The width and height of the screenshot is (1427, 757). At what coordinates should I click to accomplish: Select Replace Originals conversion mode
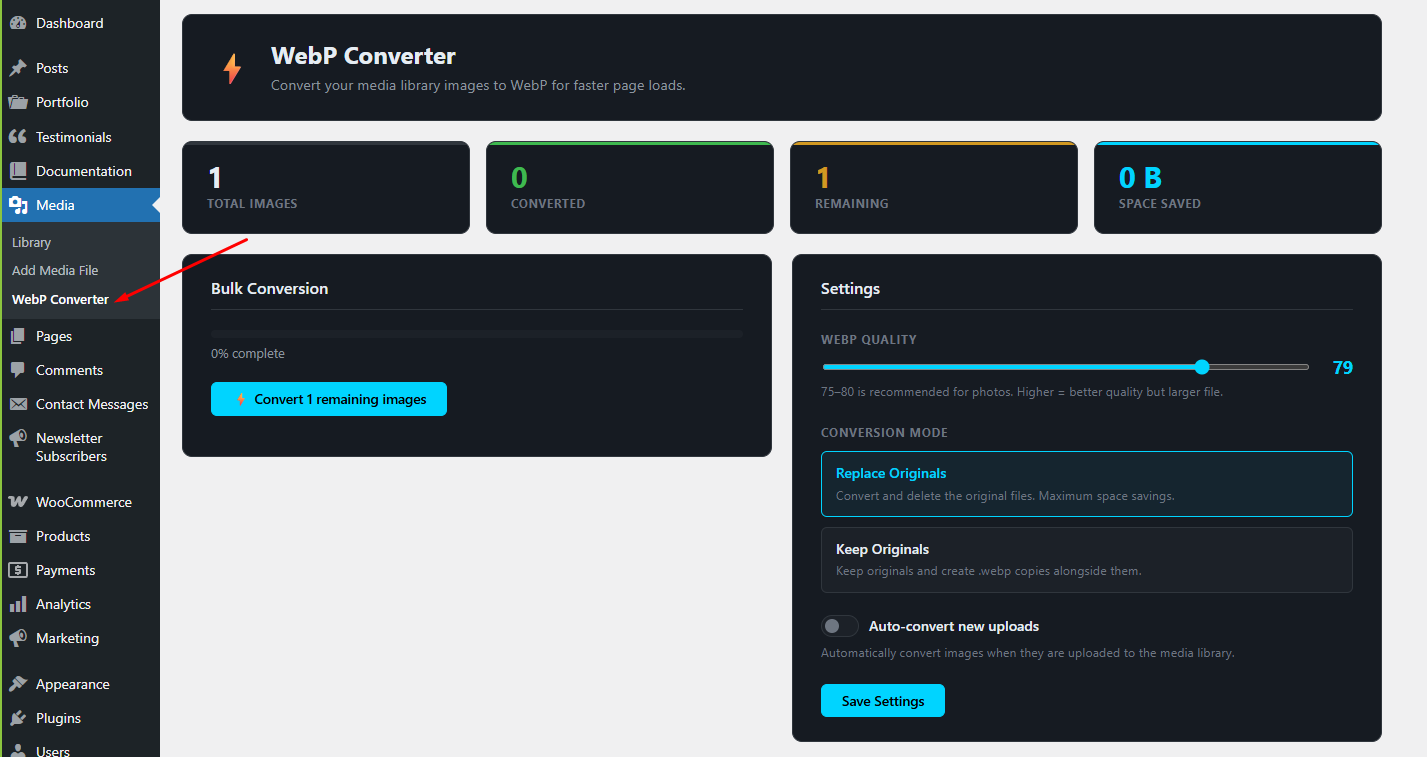[x=1086, y=484]
